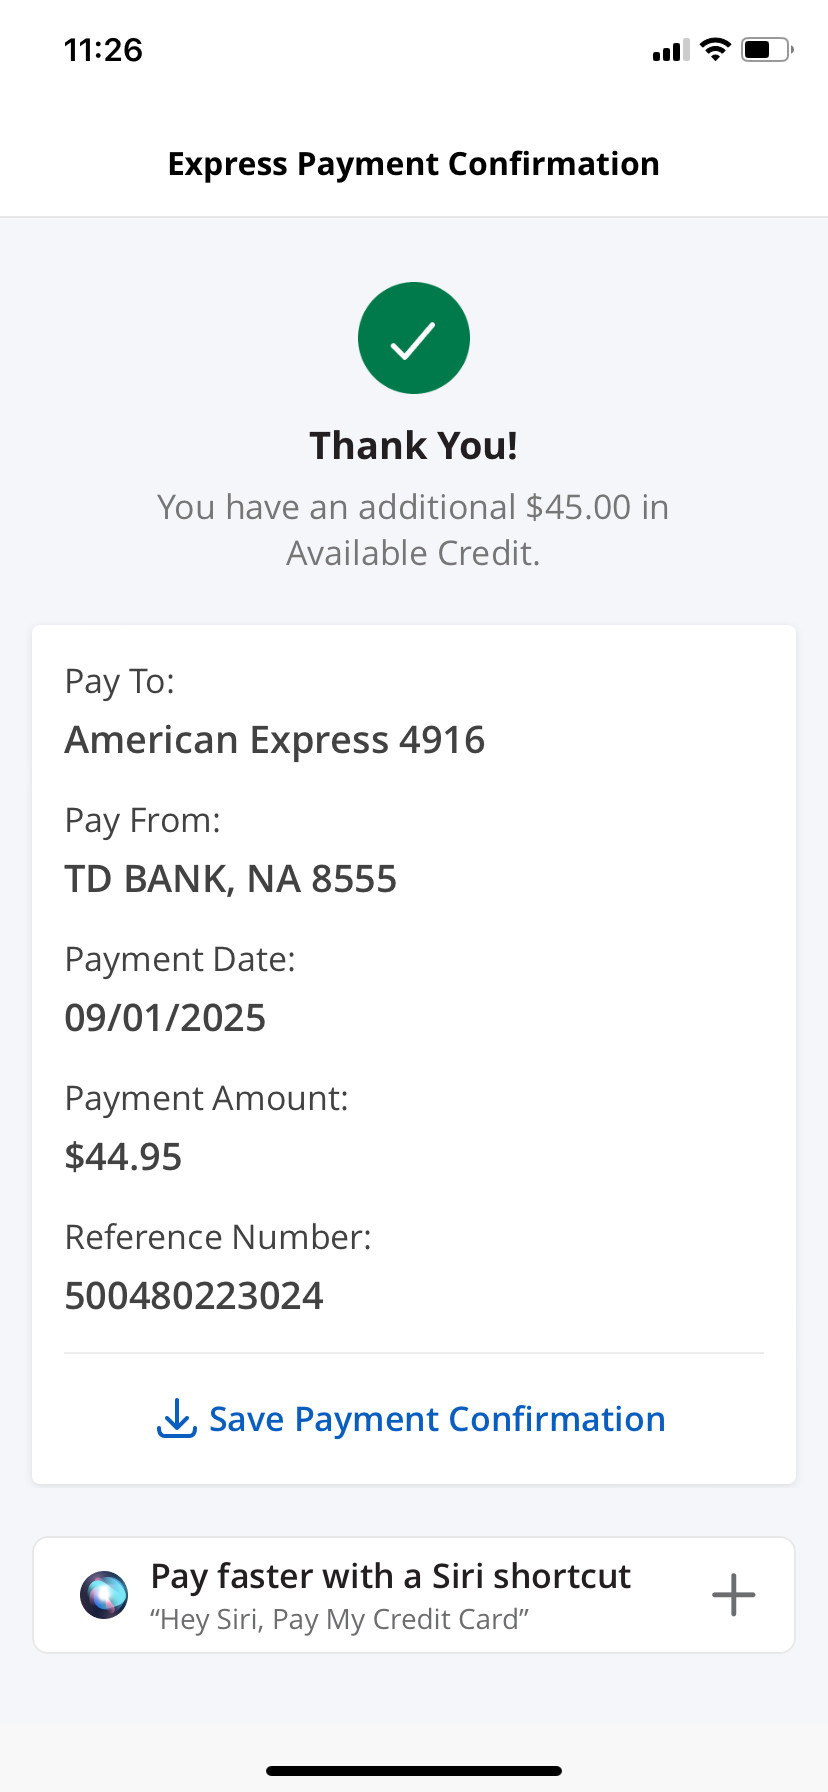The width and height of the screenshot is (828, 1792).
Task: Tap the home indicator bar
Action: 414,1770
